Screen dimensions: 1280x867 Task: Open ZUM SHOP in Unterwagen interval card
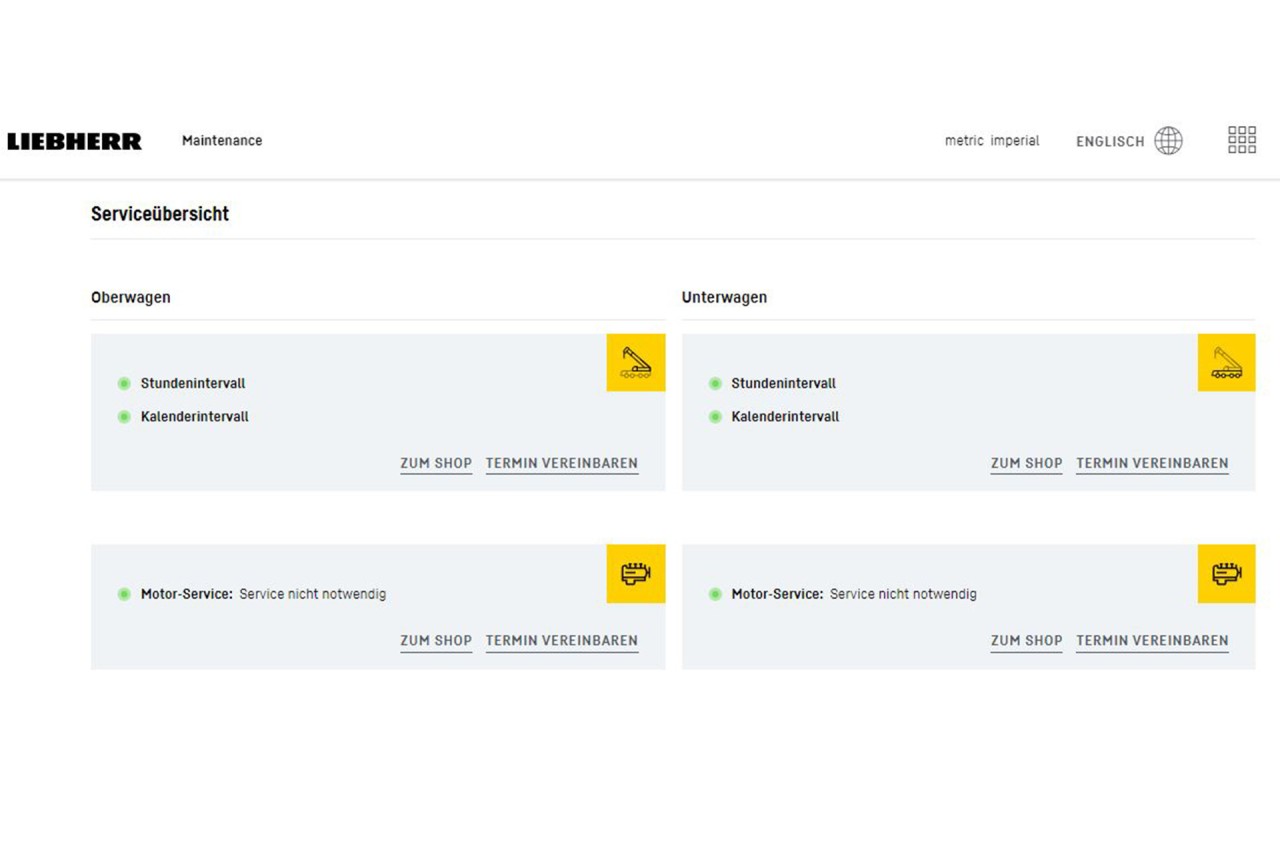click(x=1027, y=464)
